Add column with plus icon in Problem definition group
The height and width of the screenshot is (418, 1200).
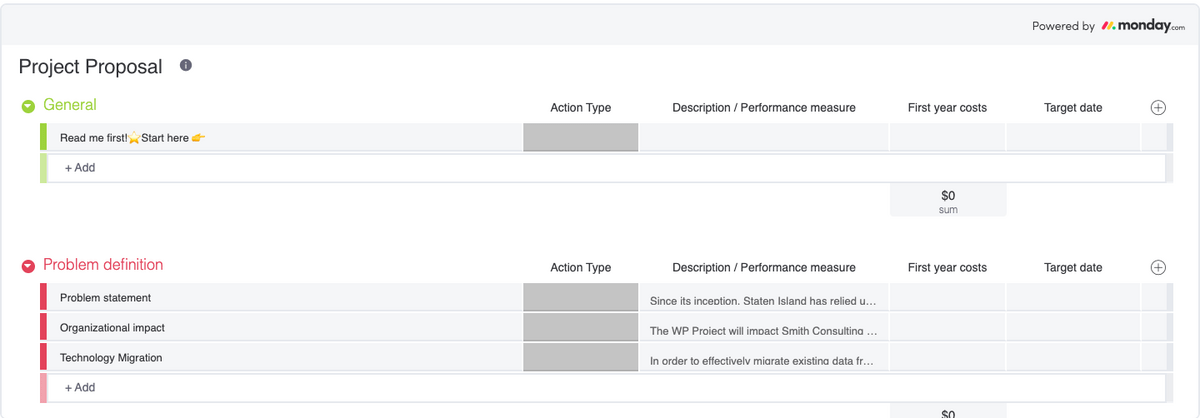(1158, 267)
